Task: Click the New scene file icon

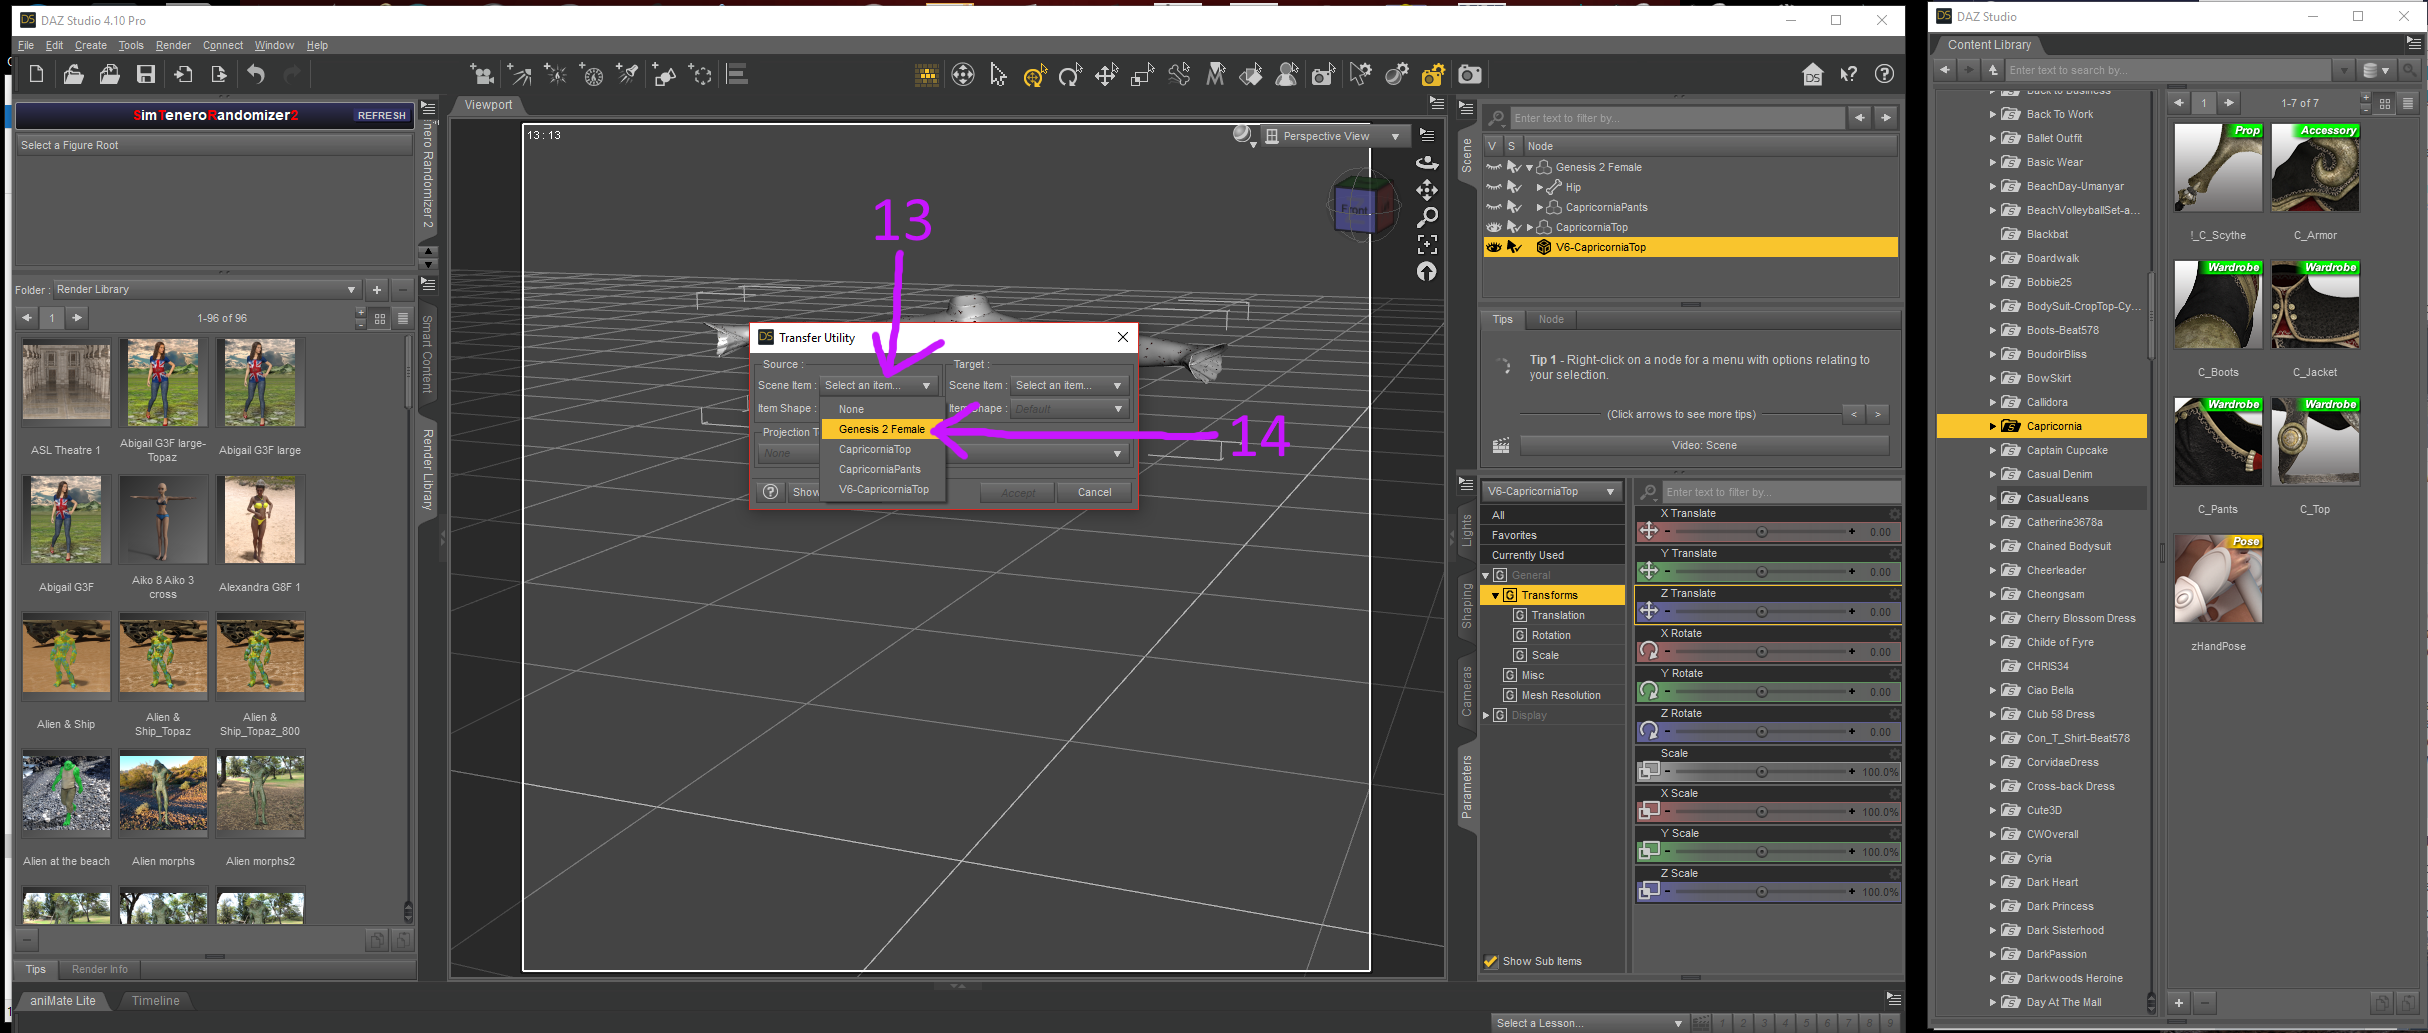Action: [x=36, y=74]
